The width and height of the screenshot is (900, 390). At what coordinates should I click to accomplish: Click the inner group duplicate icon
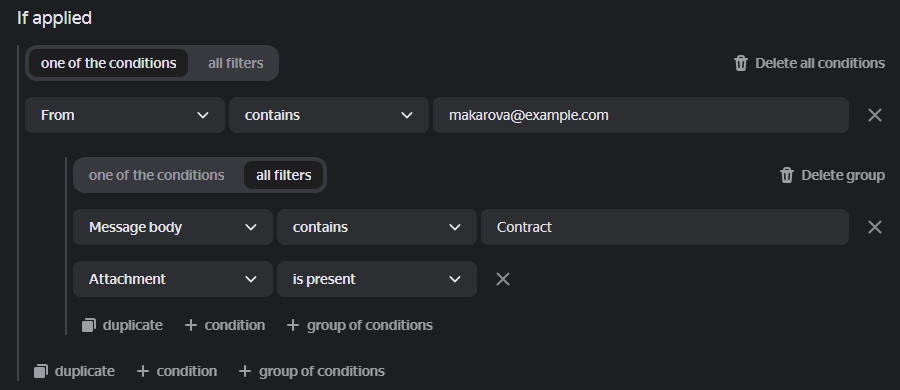(x=88, y=325)
